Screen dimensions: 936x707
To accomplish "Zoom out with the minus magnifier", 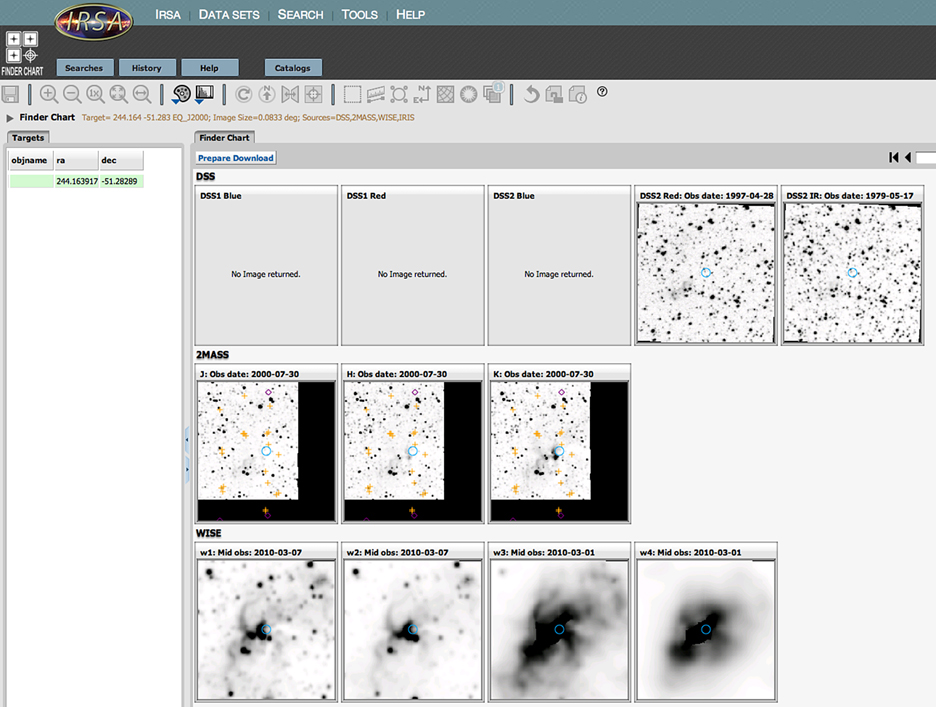I will (x=72, y=95).
